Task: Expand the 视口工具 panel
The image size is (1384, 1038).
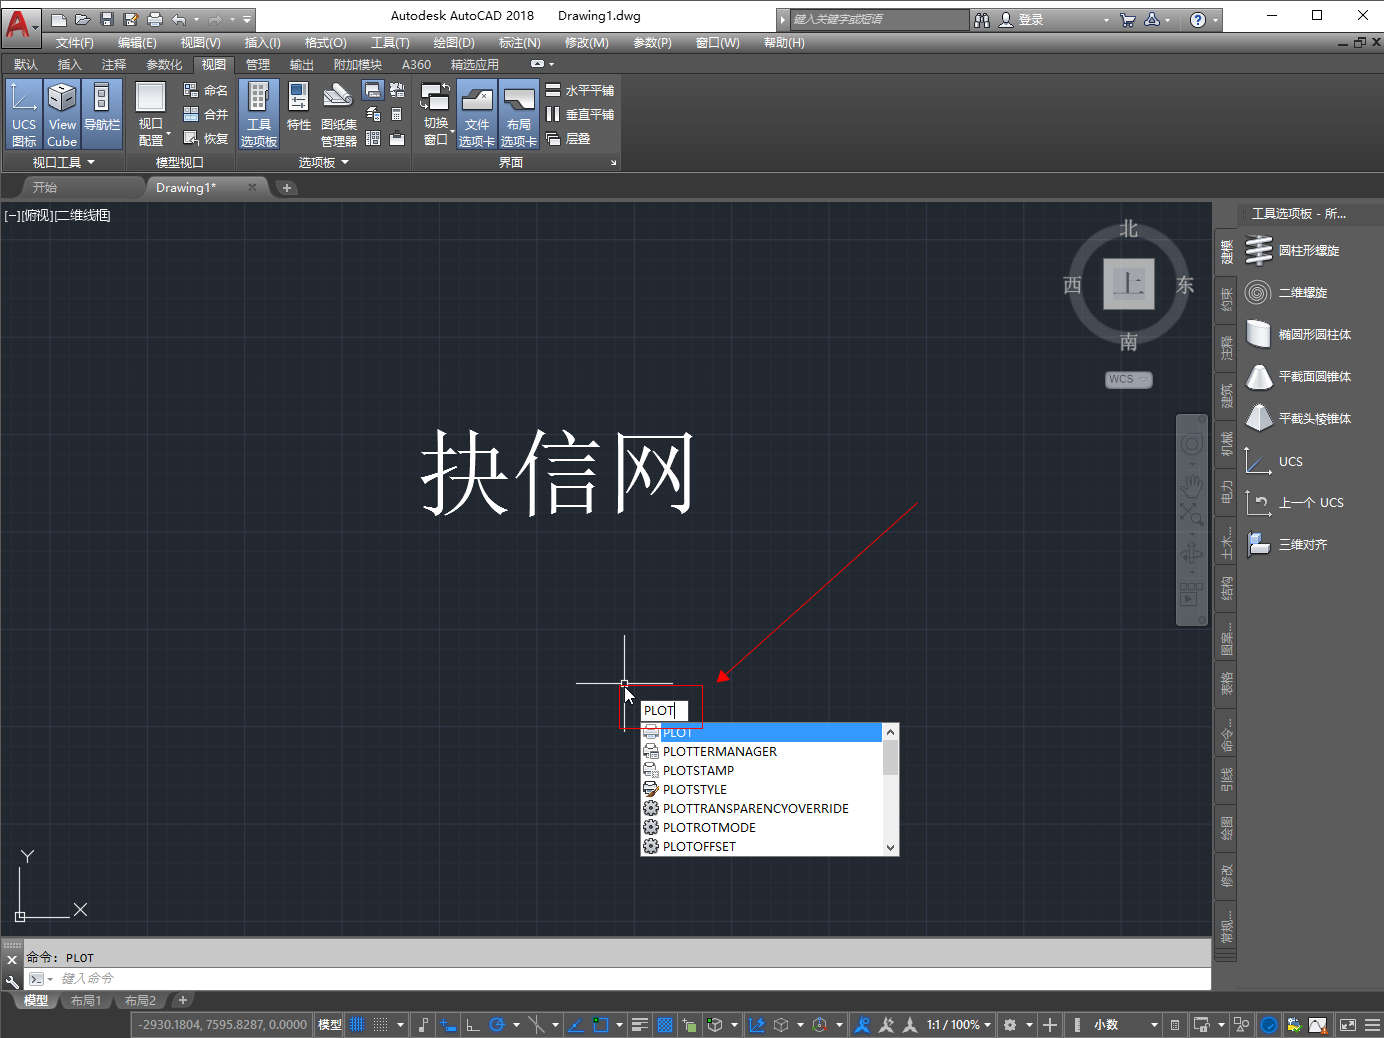Action: point(63,162)
